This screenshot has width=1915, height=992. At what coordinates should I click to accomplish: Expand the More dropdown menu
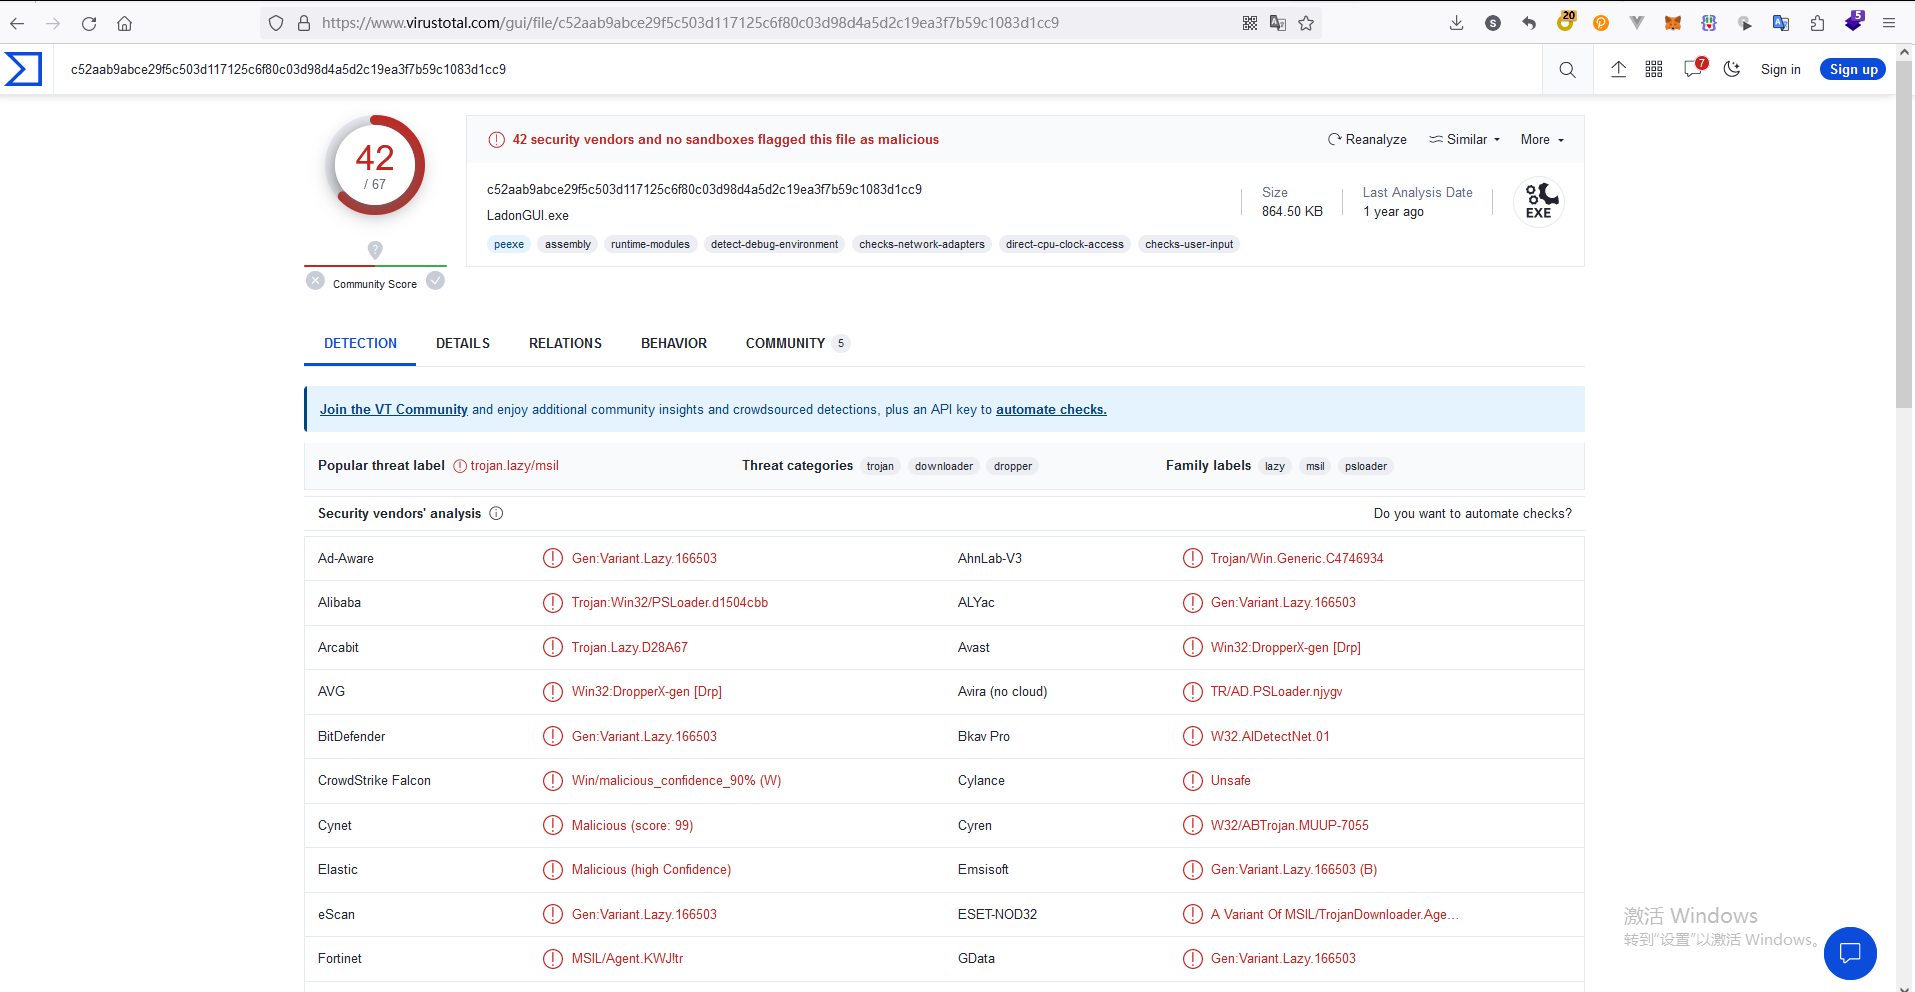pos(1542,140)
